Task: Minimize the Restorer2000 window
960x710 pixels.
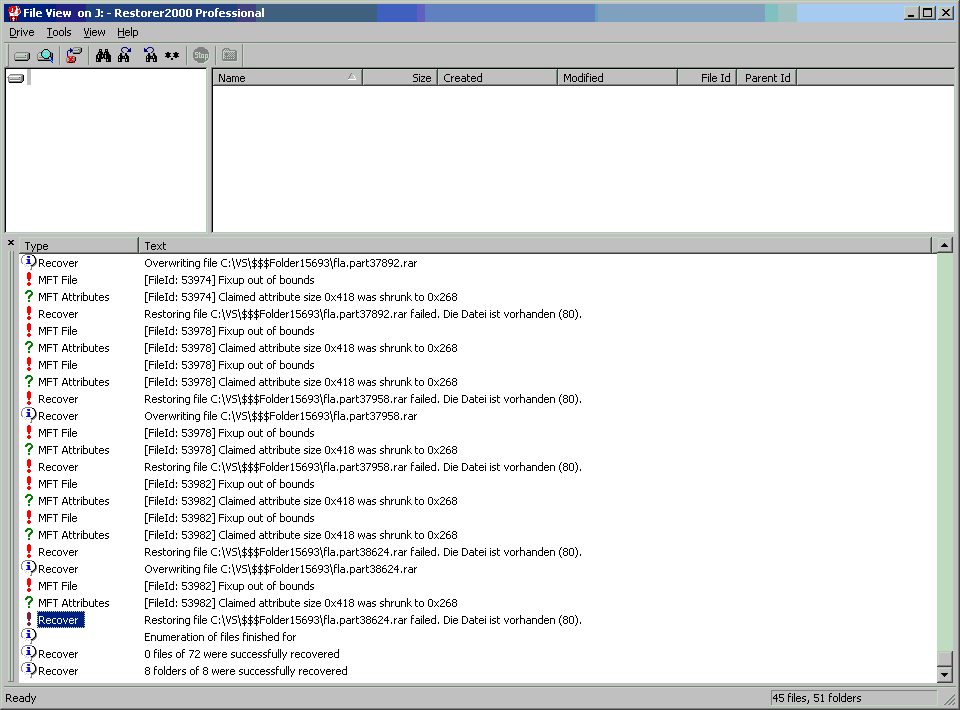Action: (911, 12)
